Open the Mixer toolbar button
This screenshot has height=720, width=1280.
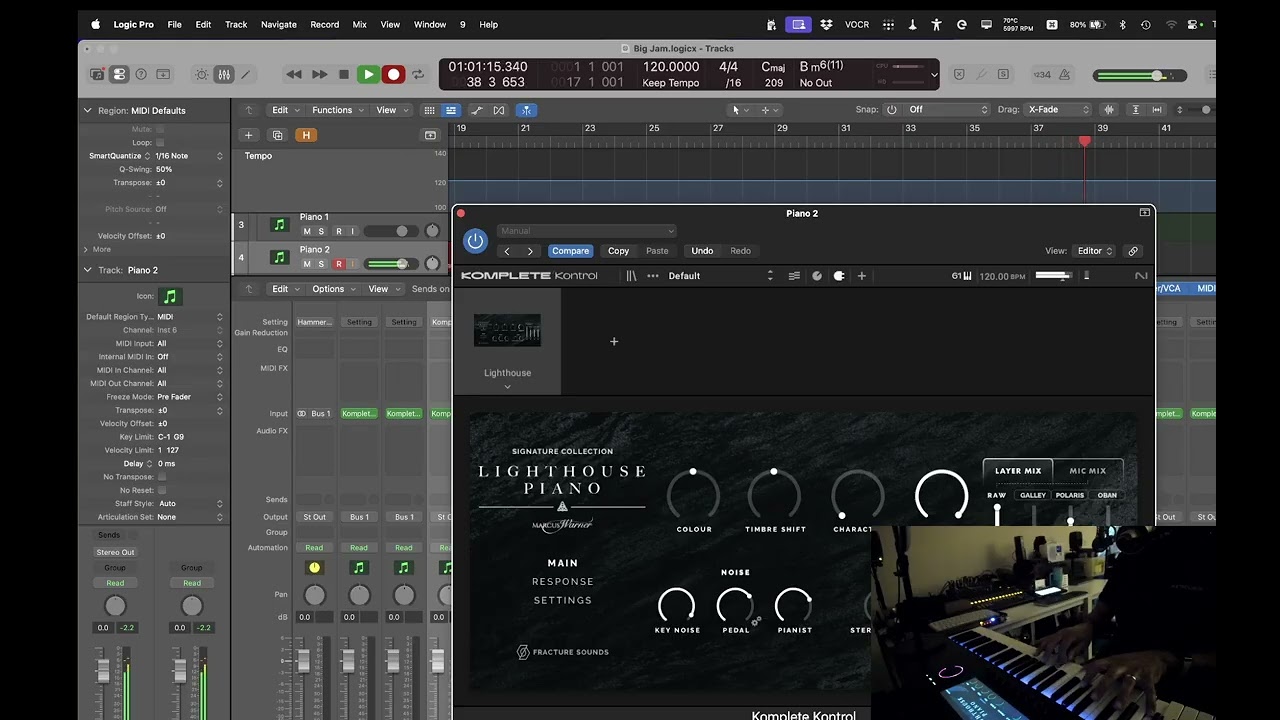[x=224, y=74]
